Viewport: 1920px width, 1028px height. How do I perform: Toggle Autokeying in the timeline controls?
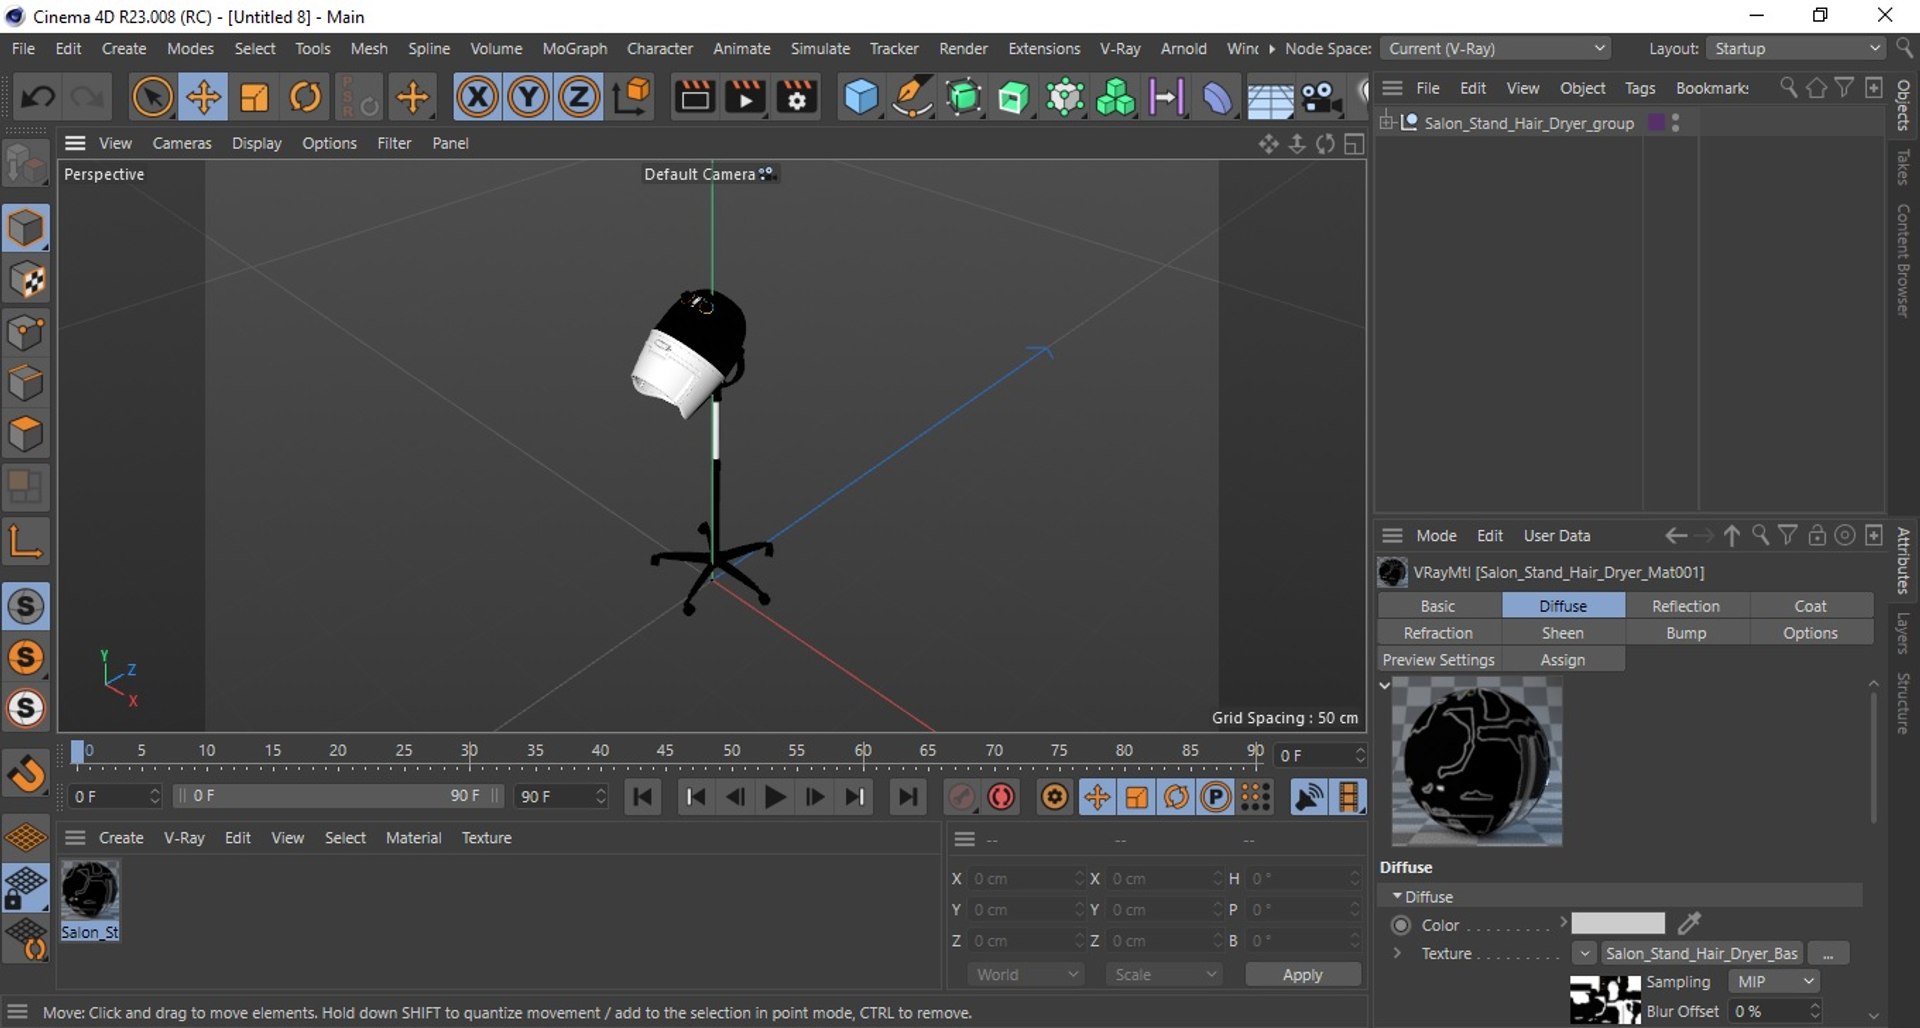(x=1001, y=797)
